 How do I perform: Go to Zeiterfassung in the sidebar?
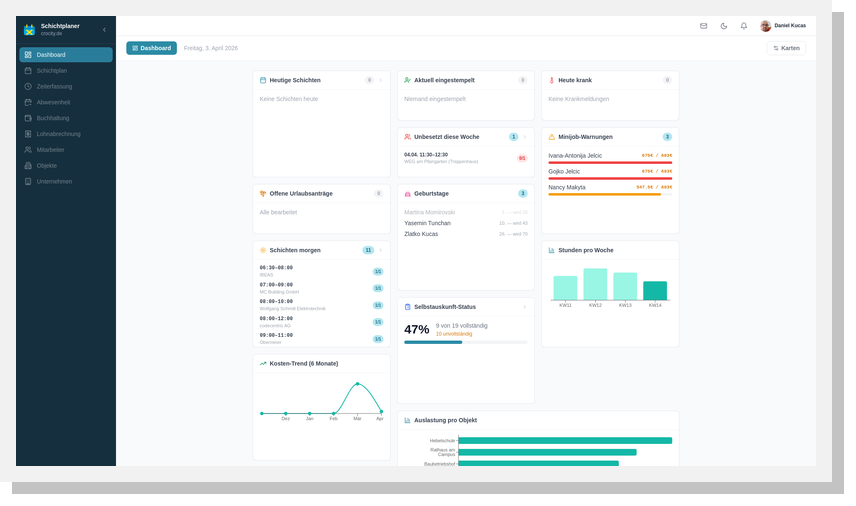(x=66, y=86)
